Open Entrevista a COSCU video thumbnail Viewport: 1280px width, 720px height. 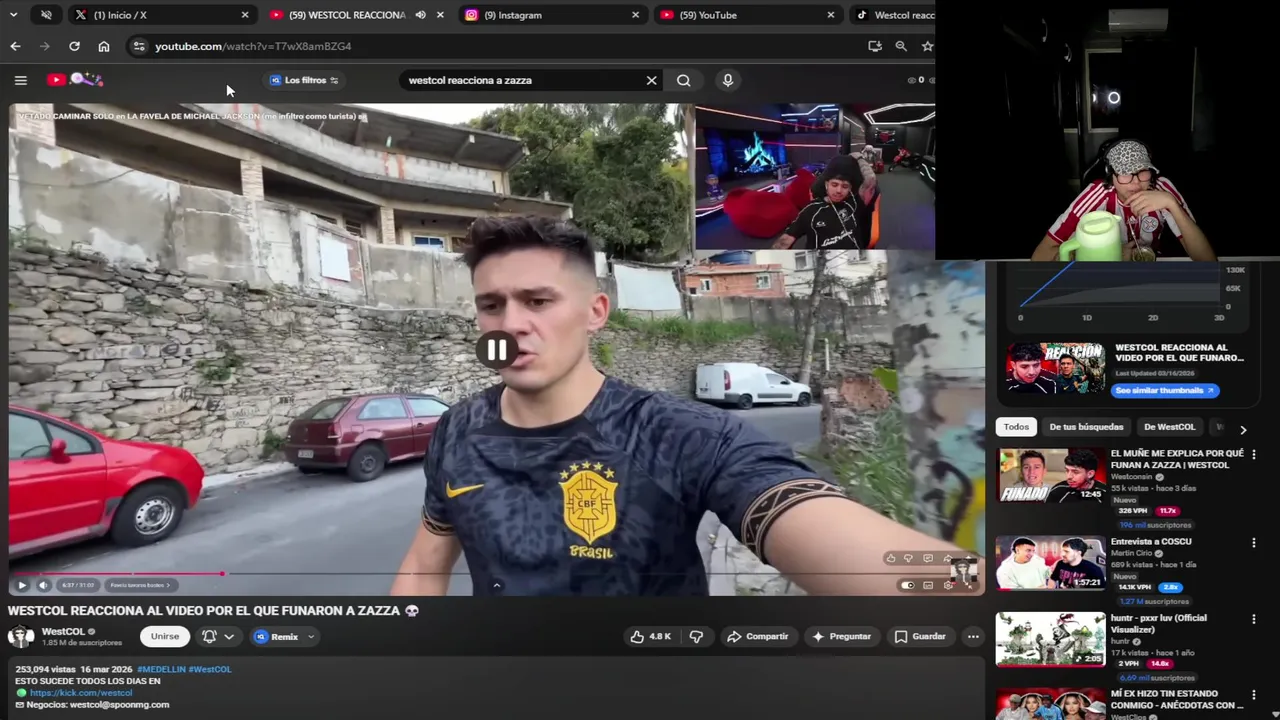(1051, 564)
